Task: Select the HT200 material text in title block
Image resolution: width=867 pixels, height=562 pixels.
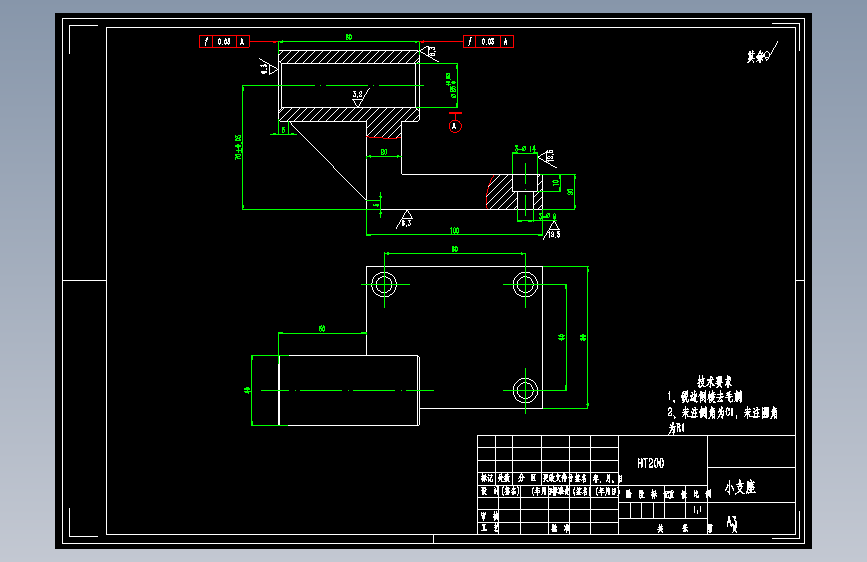Action: click(650, 464)
